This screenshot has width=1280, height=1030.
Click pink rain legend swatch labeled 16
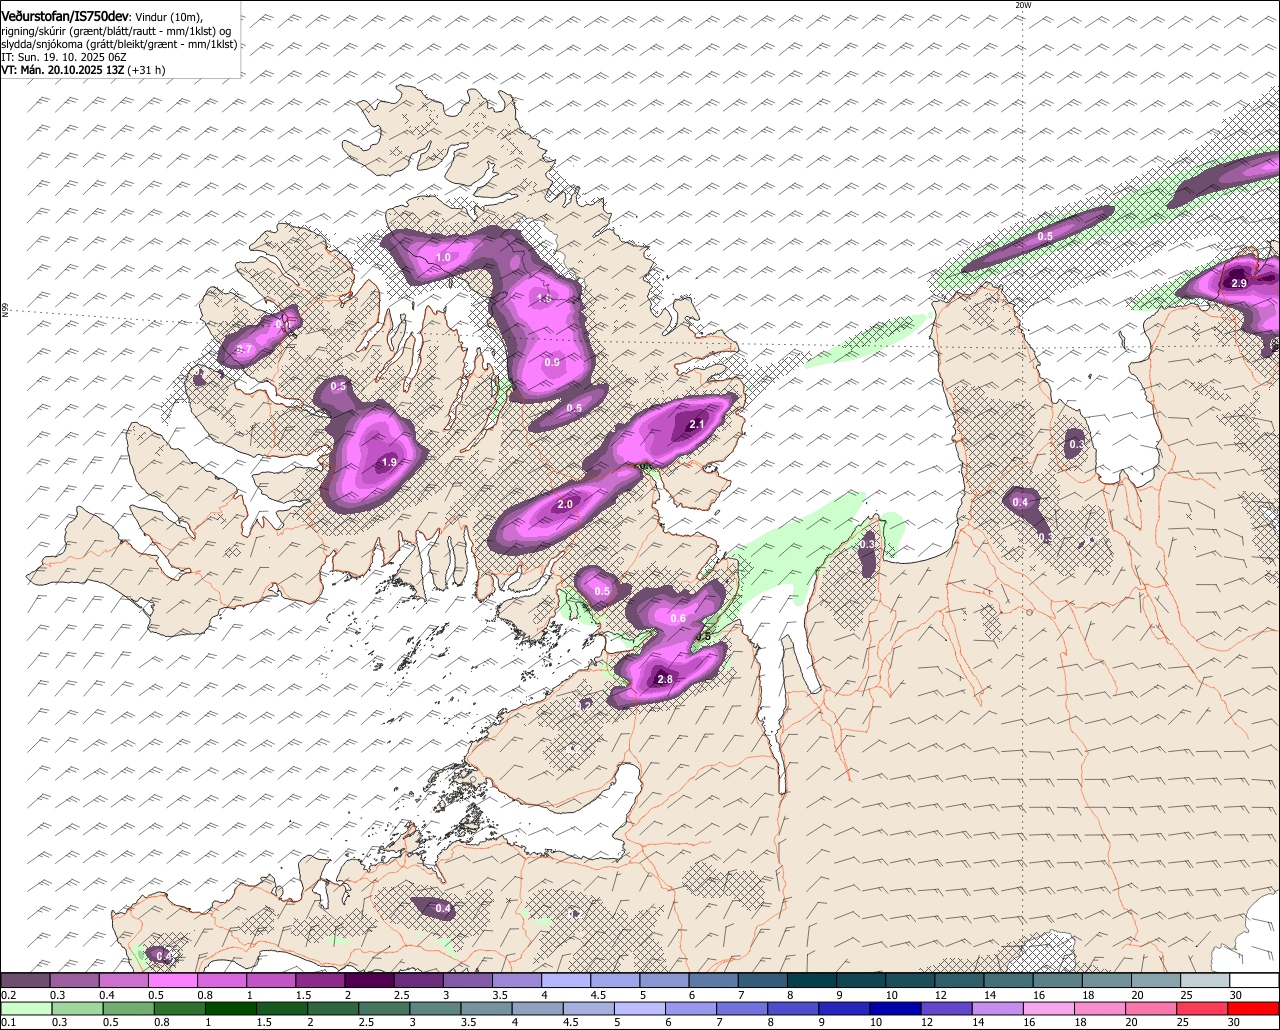(1049, 1008)
